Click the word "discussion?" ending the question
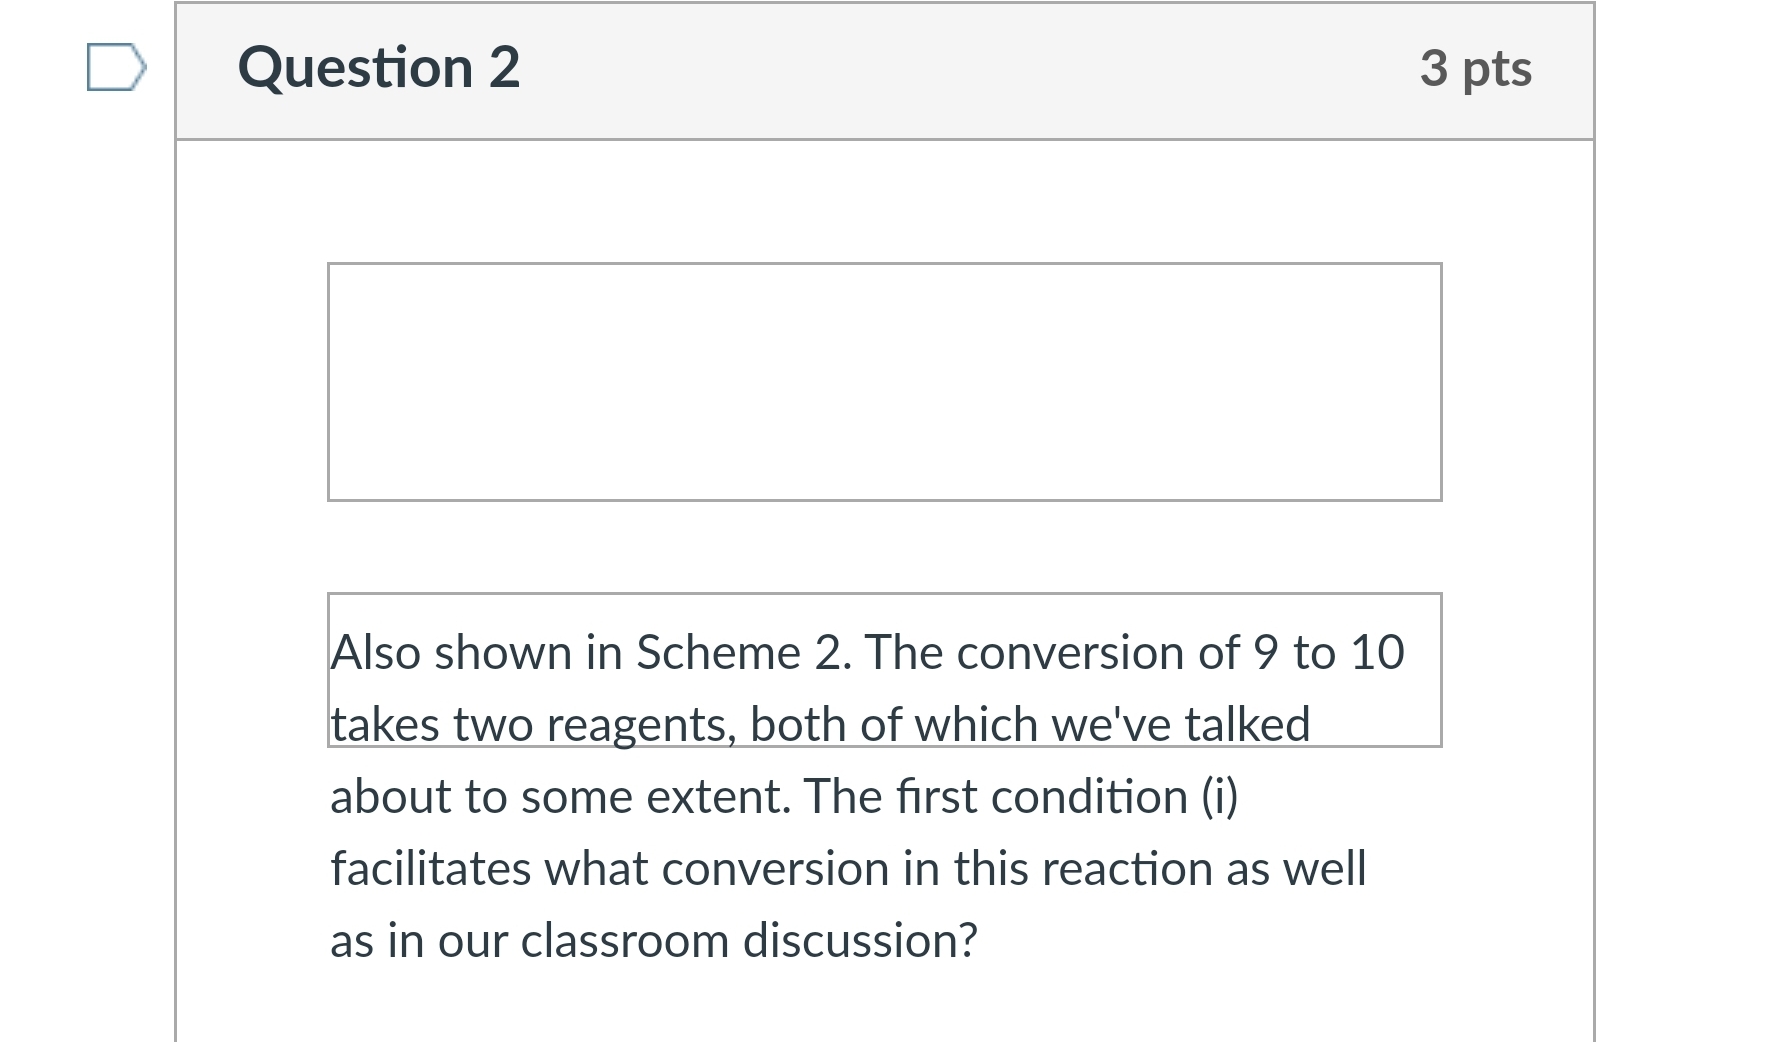The width and height of the screenshot is (1767, 1042). tap(859, 941)
